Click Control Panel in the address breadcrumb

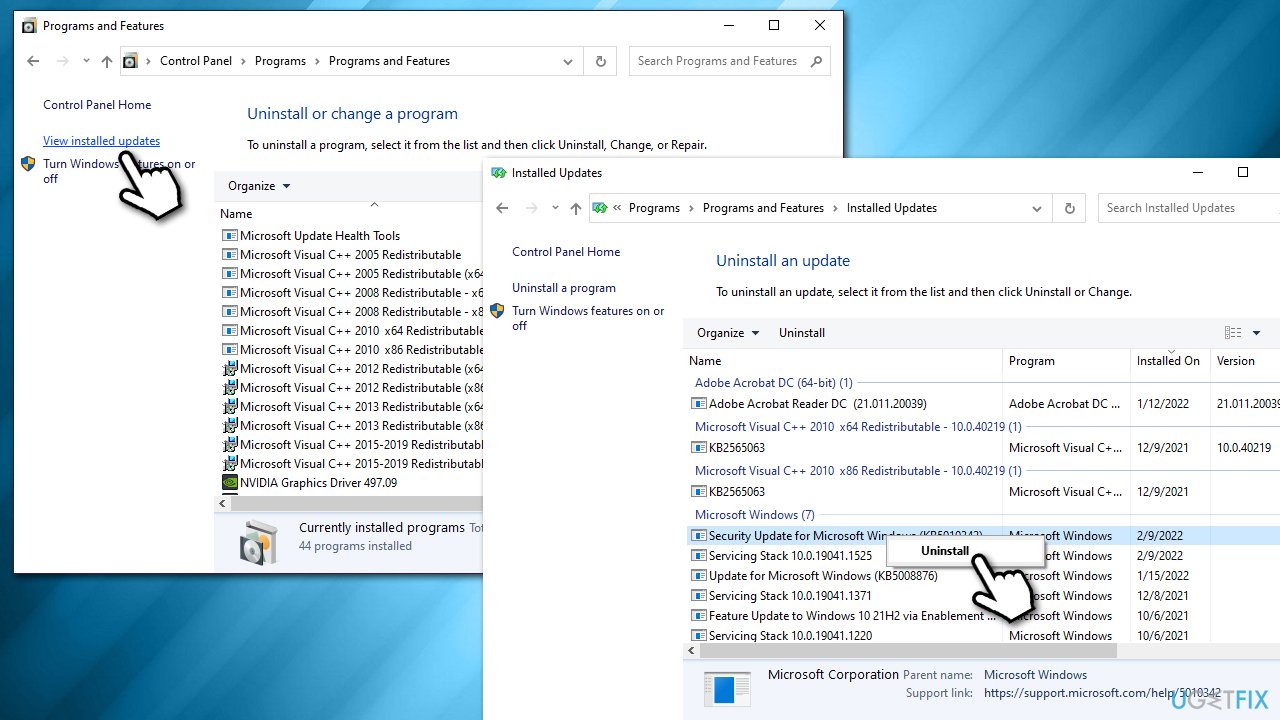[196, 61]
